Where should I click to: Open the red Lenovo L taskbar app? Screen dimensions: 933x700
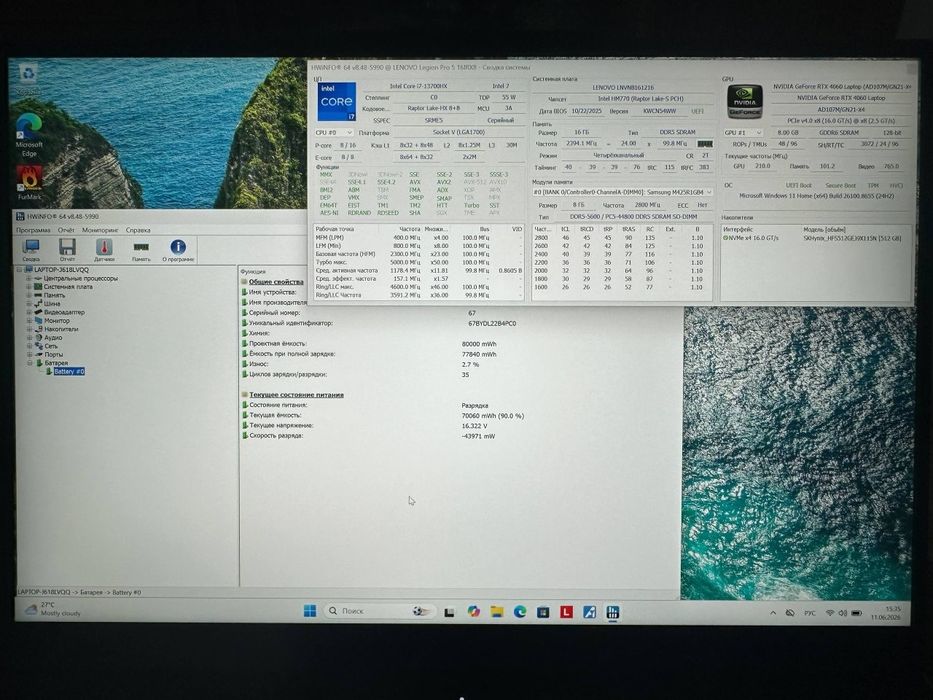point(566,611)
